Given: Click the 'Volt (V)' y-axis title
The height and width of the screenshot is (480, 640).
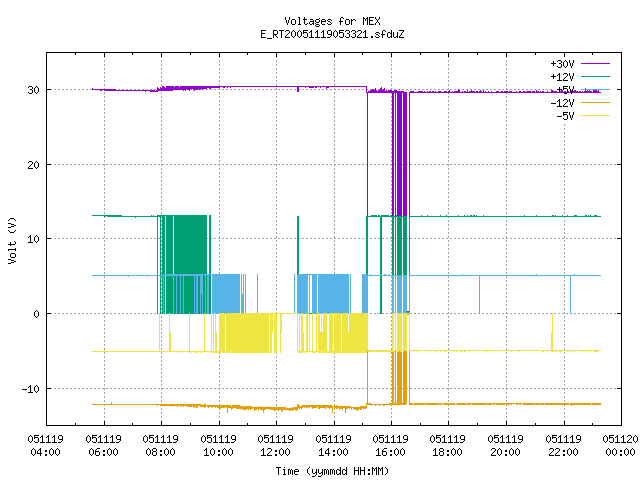Looking at the screenshot, I should point(12,240).
